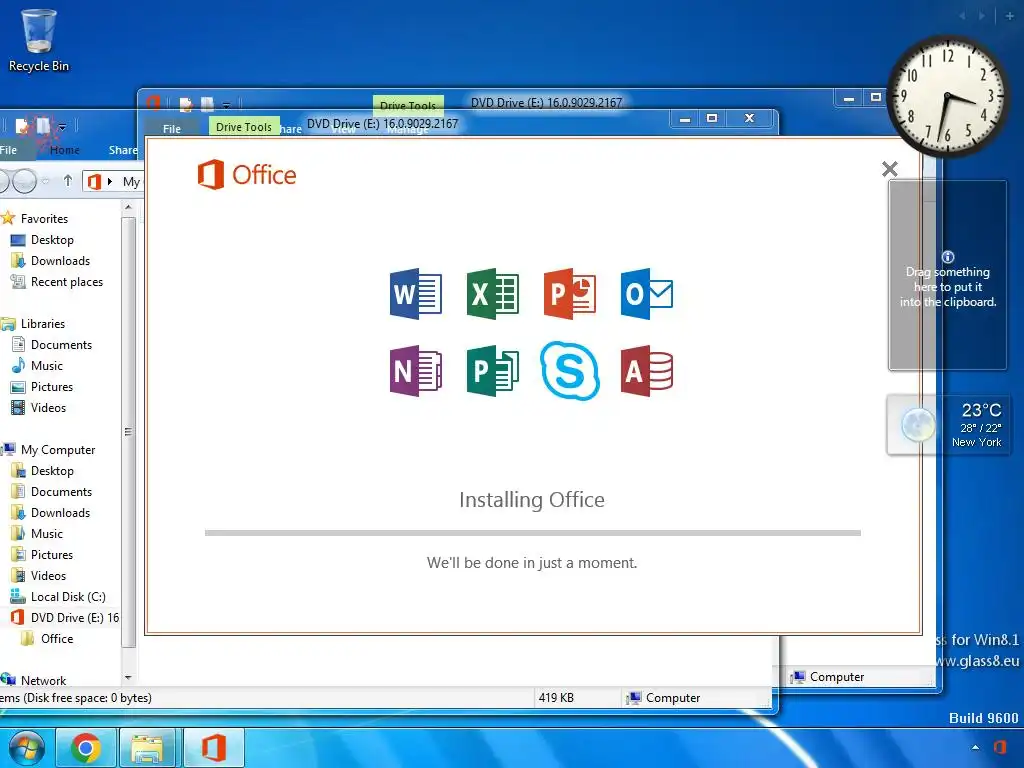Open the Recycle Bin on desktop
This screenshot has width=1024, height=768.
click(39, 40)
